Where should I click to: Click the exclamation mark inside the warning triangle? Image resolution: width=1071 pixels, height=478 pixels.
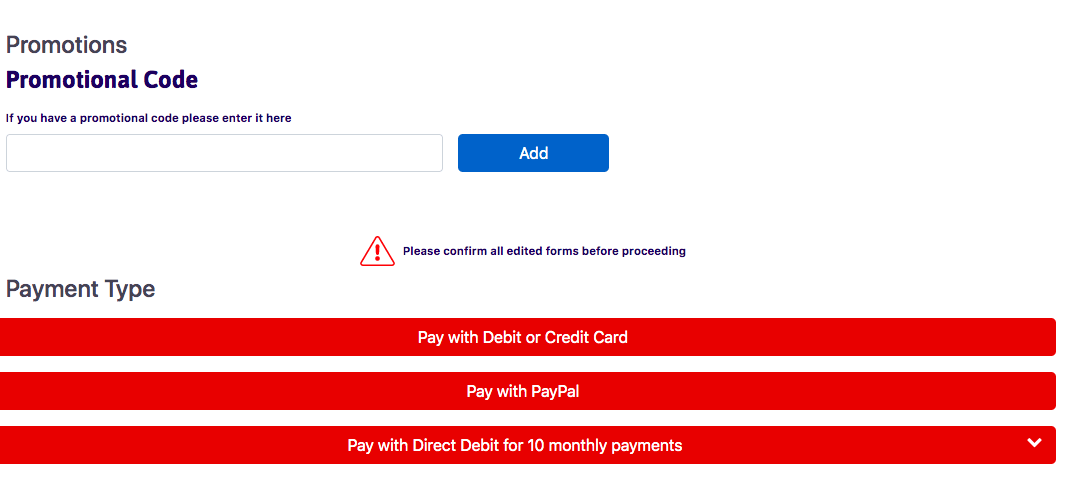(377, 253)
